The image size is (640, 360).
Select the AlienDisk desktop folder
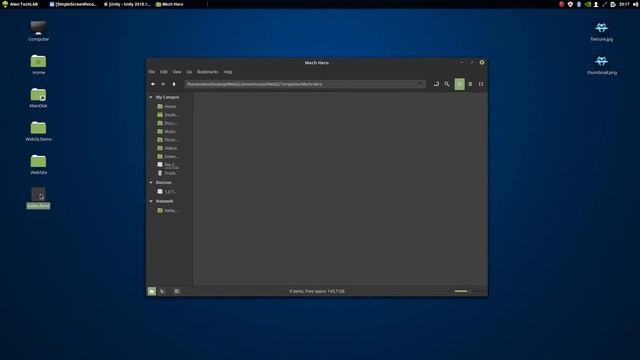pos(38,98)
